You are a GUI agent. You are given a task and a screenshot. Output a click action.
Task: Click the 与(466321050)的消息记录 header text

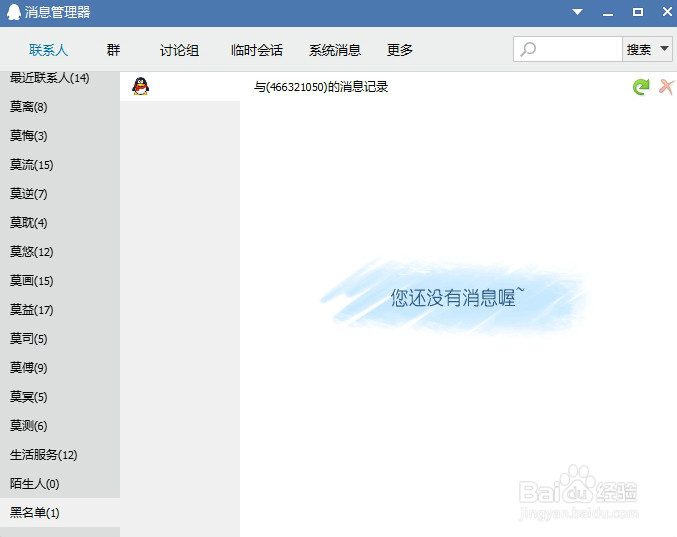pyautogui.click(x=321, y=87)
